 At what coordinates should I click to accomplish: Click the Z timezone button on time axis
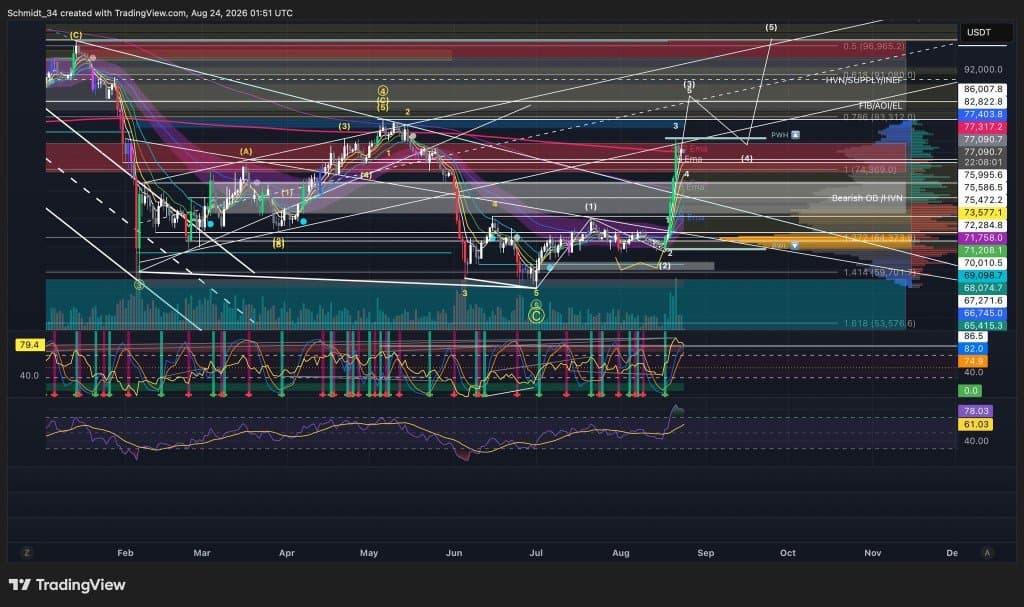point(27,553)
